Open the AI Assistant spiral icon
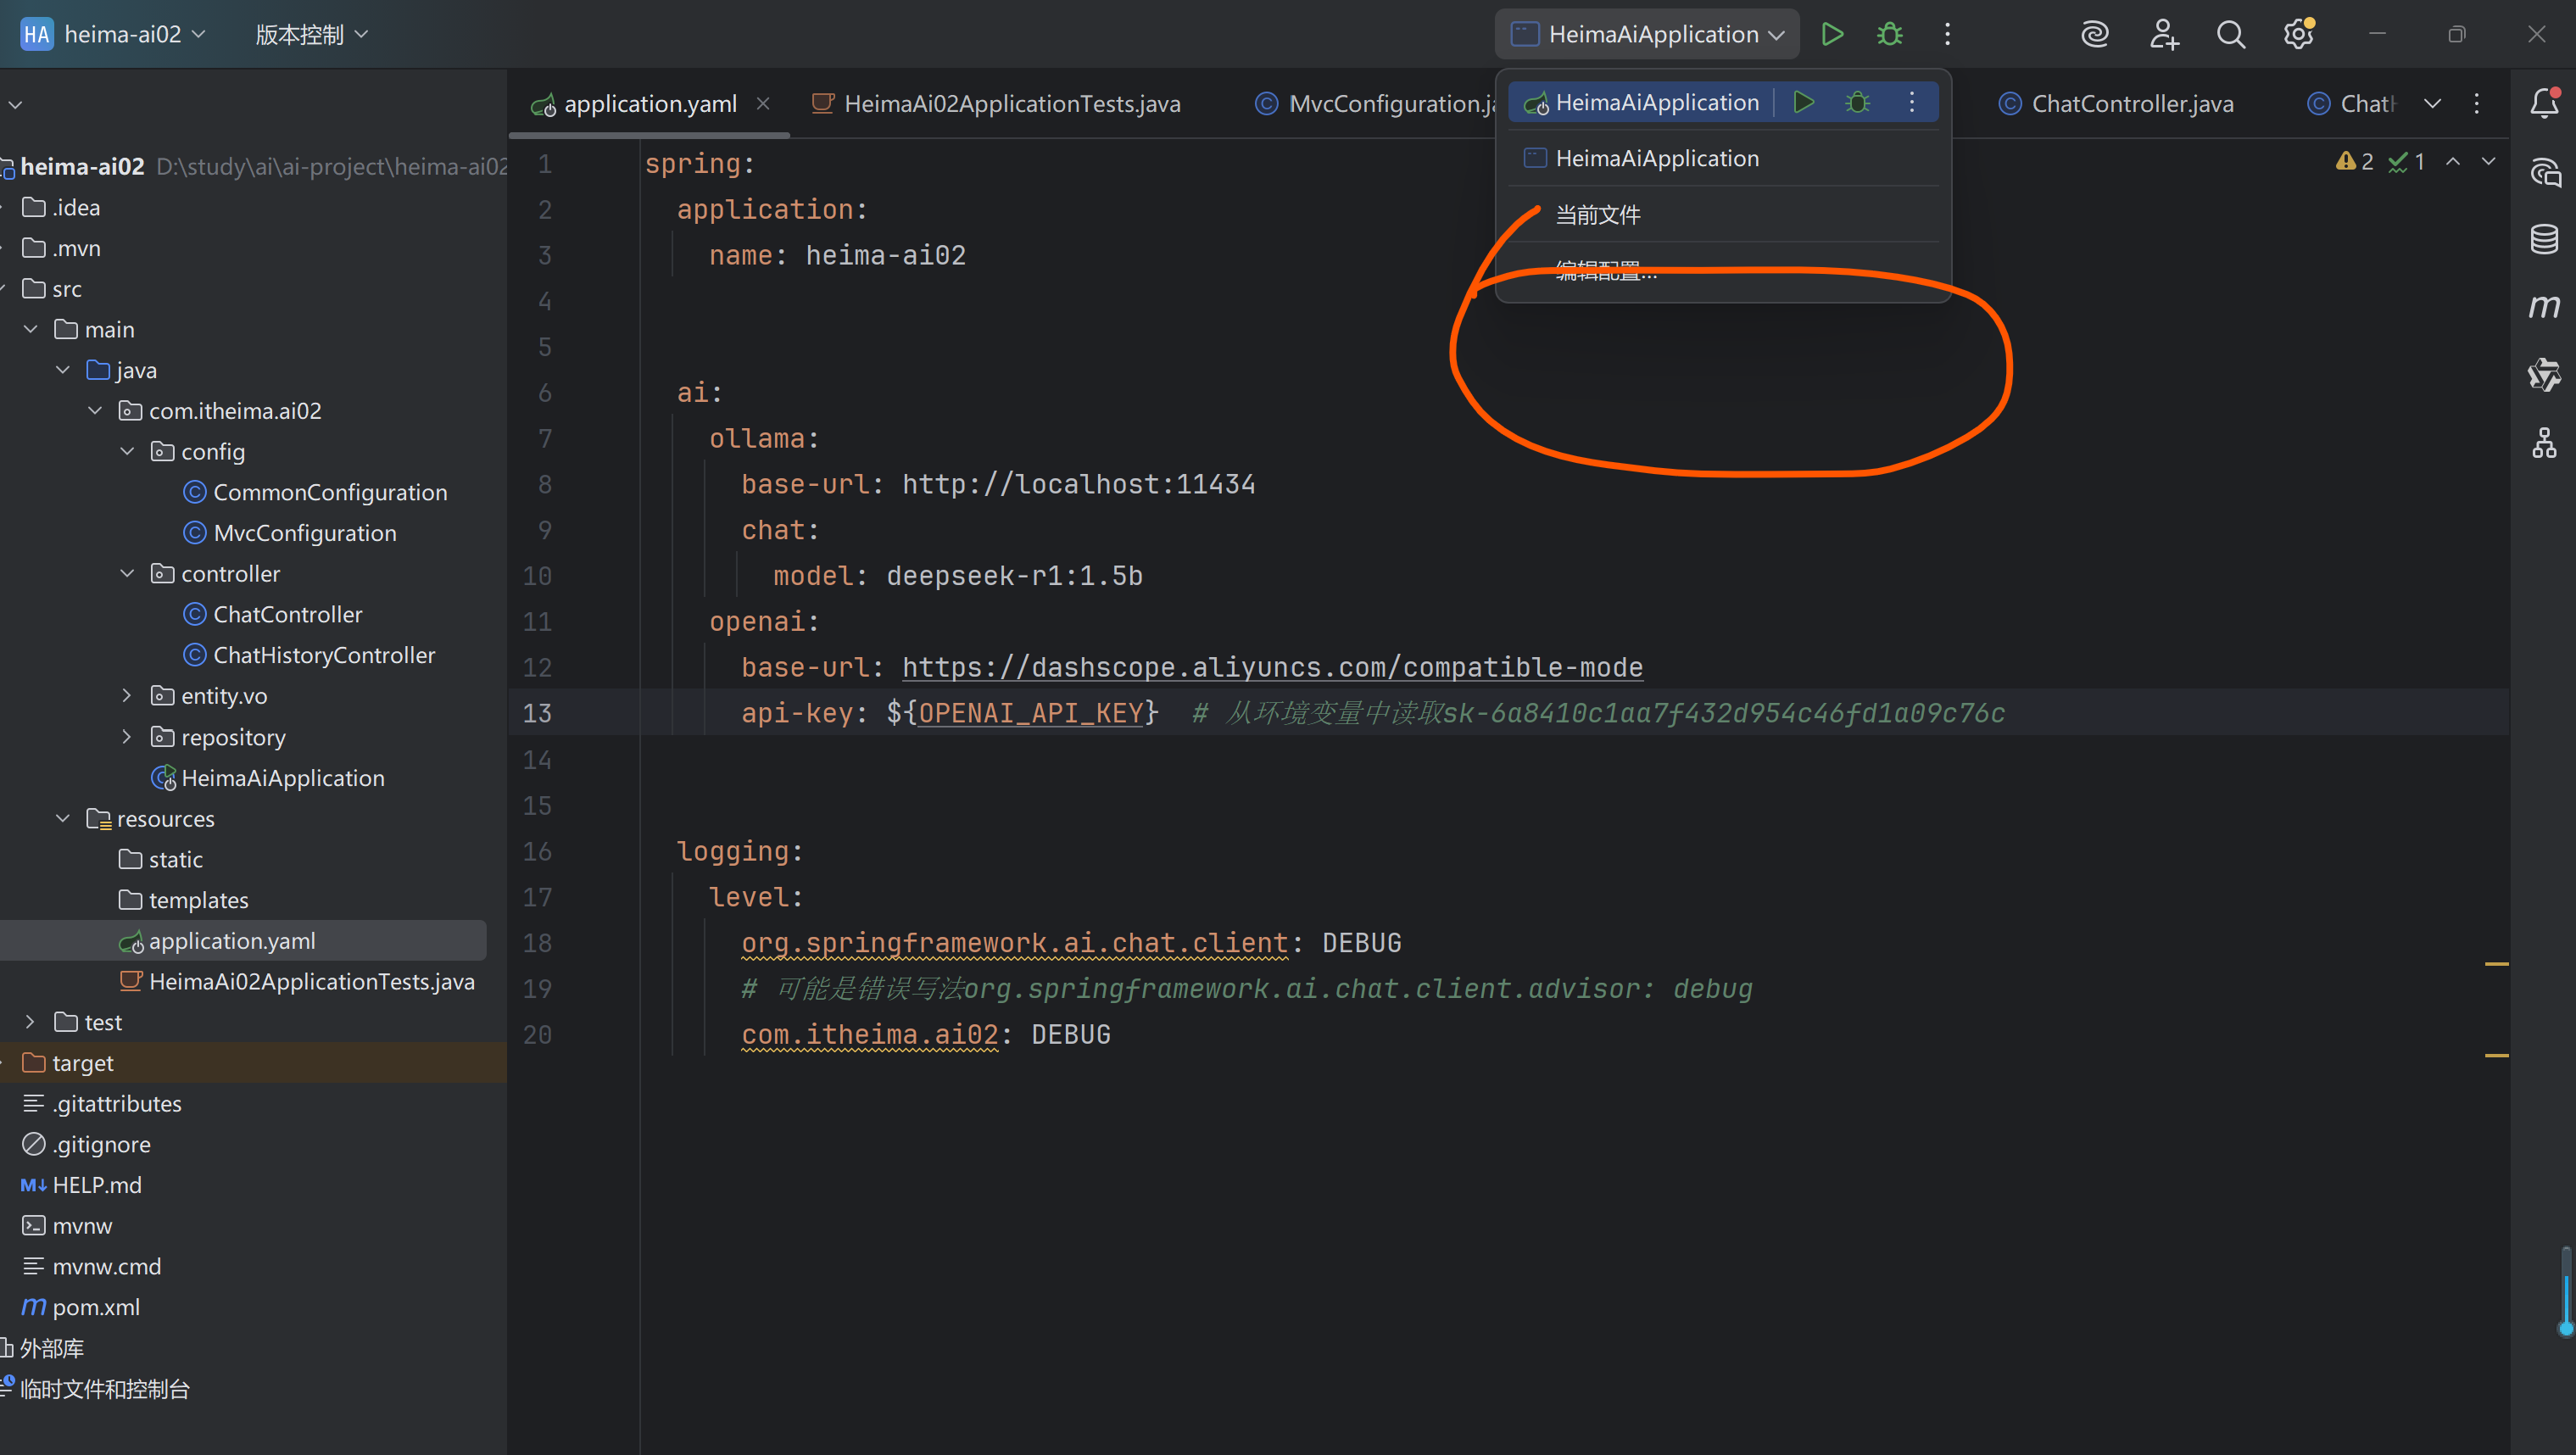 tap(2094, 35)
